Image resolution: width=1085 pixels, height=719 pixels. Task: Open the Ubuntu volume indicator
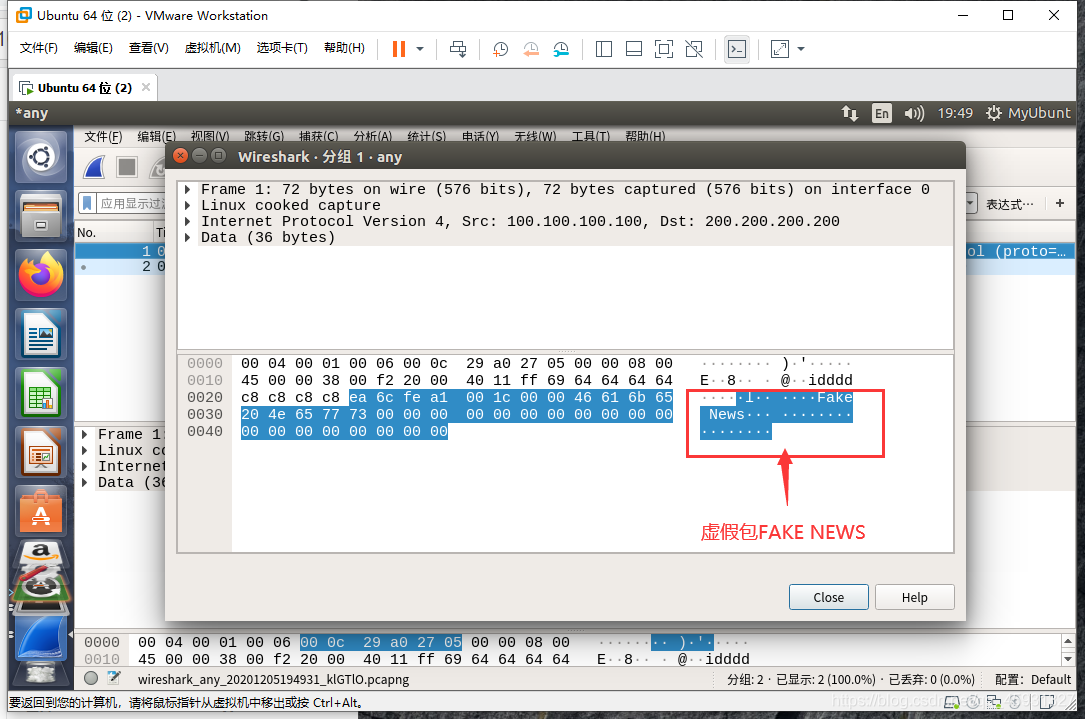914,113
